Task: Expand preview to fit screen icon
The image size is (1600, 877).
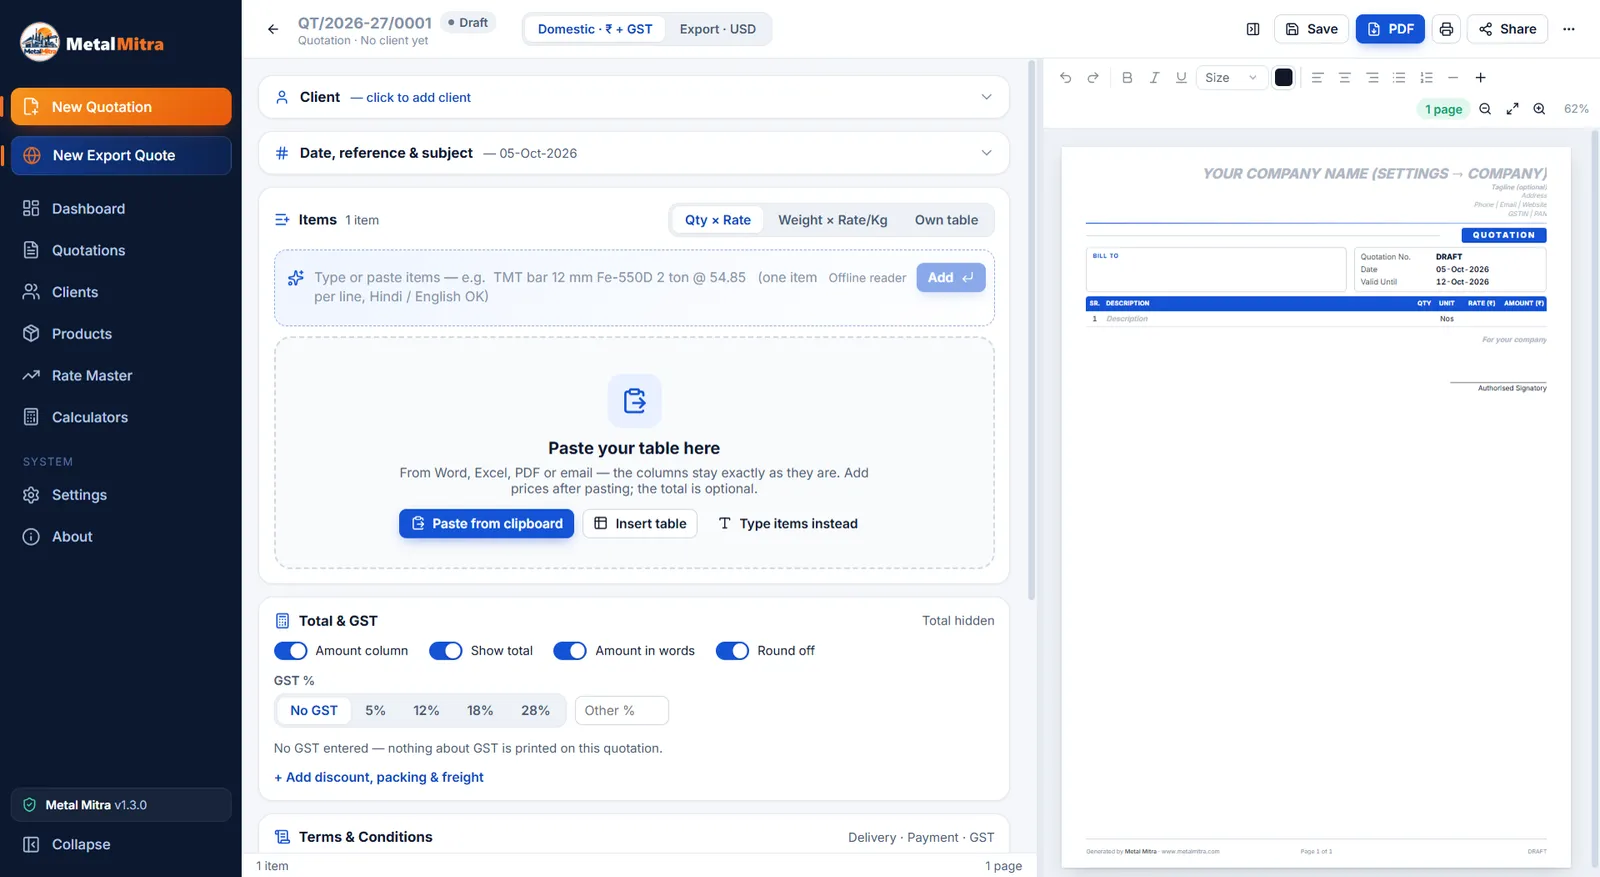Action: (x=1512, y=109)
